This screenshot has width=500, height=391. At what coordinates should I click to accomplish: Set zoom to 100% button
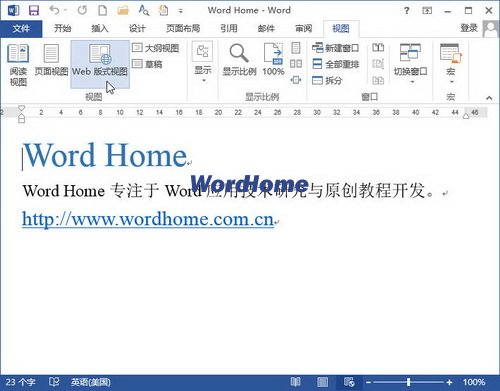pos(273,60)
